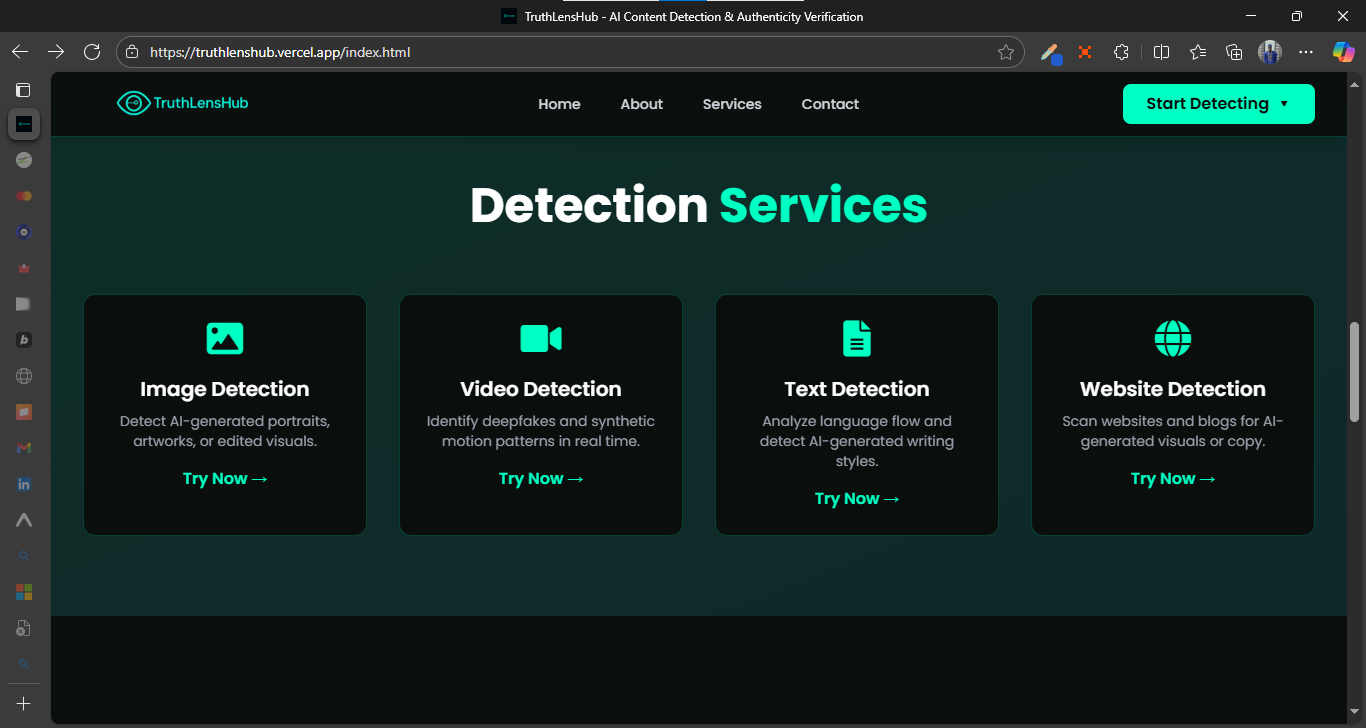Open the color picker eyedropper extension

[x=1049, y=52]
